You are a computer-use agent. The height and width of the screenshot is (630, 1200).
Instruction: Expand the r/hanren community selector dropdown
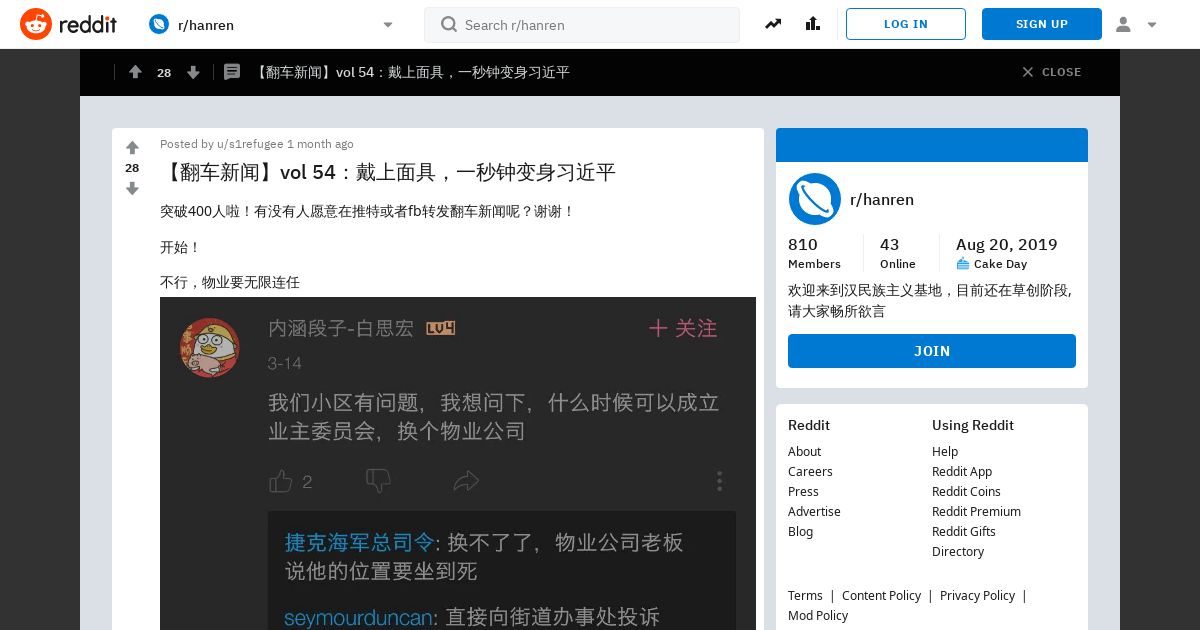tap(388, 25)
